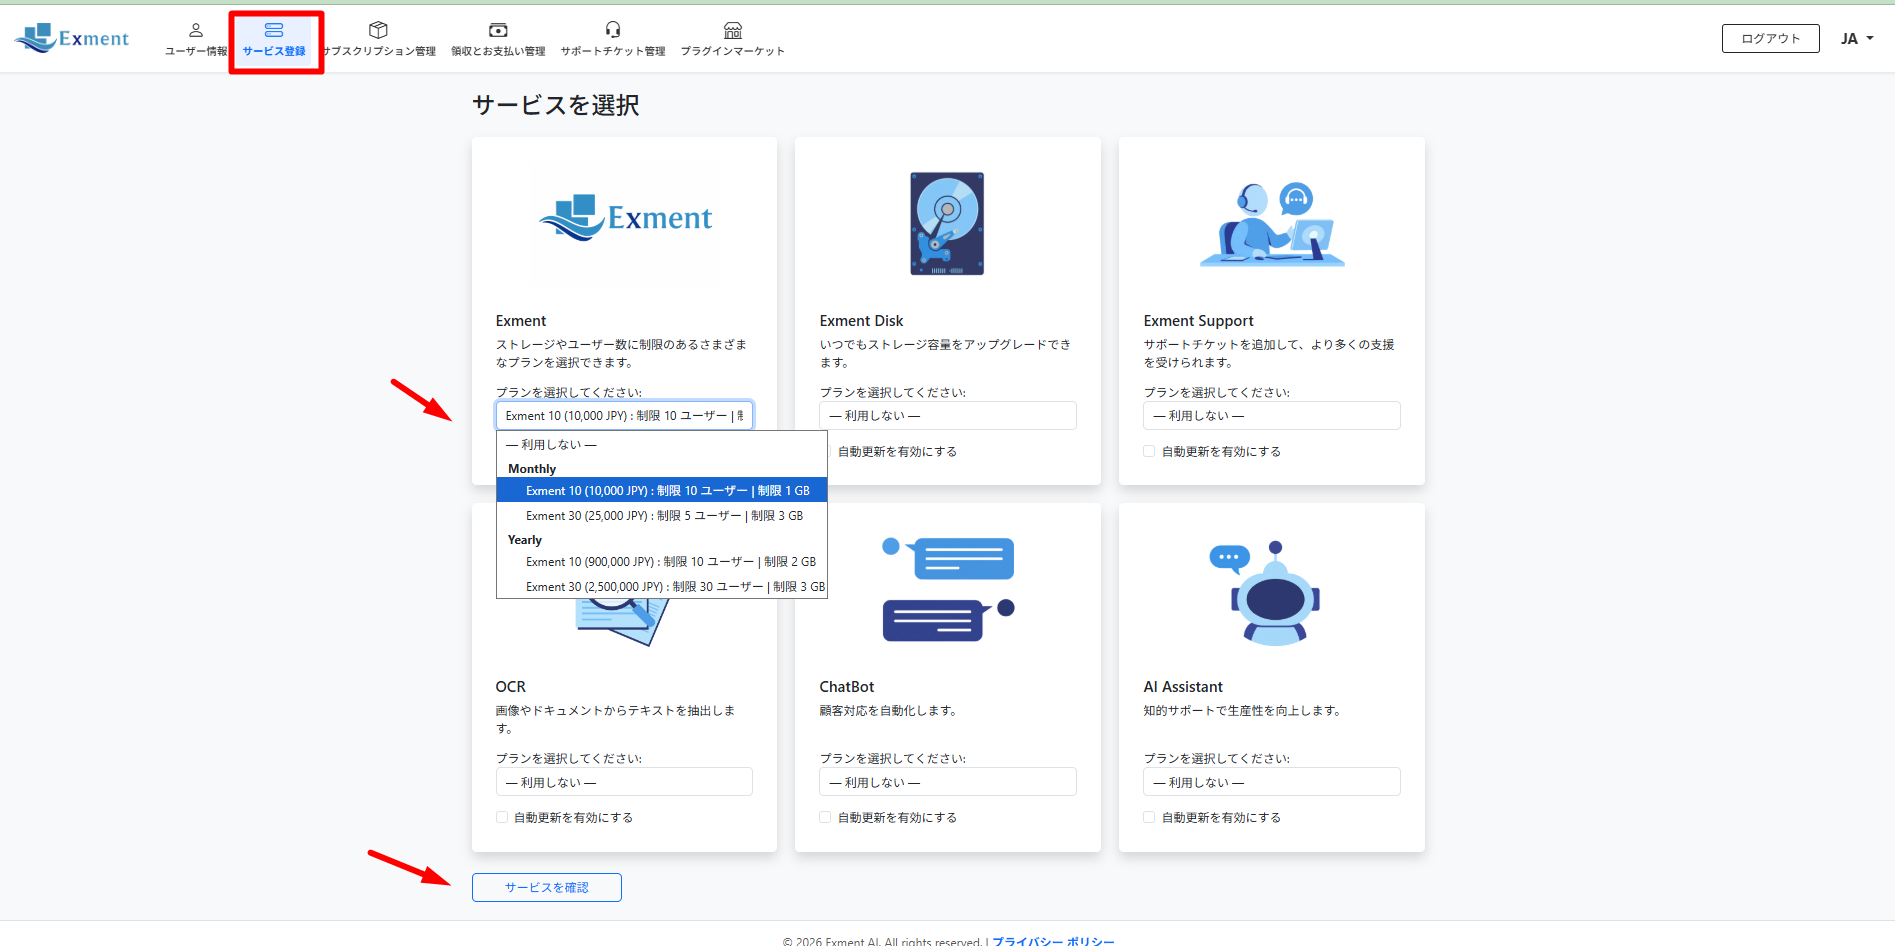Screen dimensions: 1895x946
Task: Open the Exment Support plan dropdown
Action: point(1272,415)
